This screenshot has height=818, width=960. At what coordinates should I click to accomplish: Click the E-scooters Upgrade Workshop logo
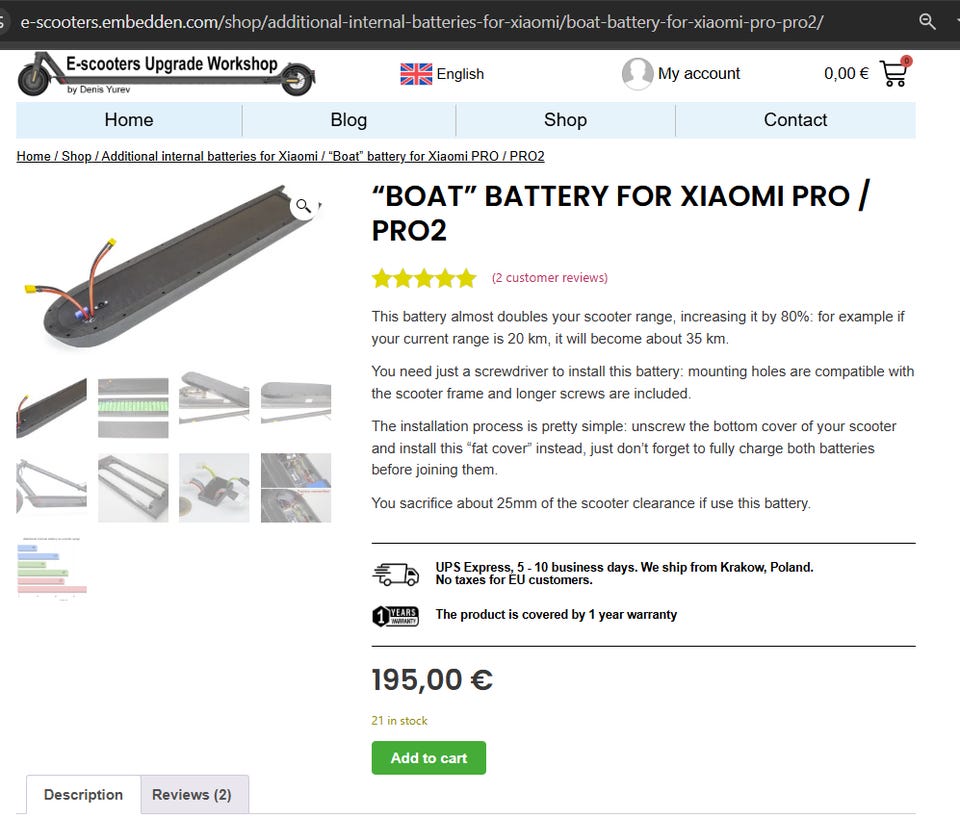click(166, 74)
